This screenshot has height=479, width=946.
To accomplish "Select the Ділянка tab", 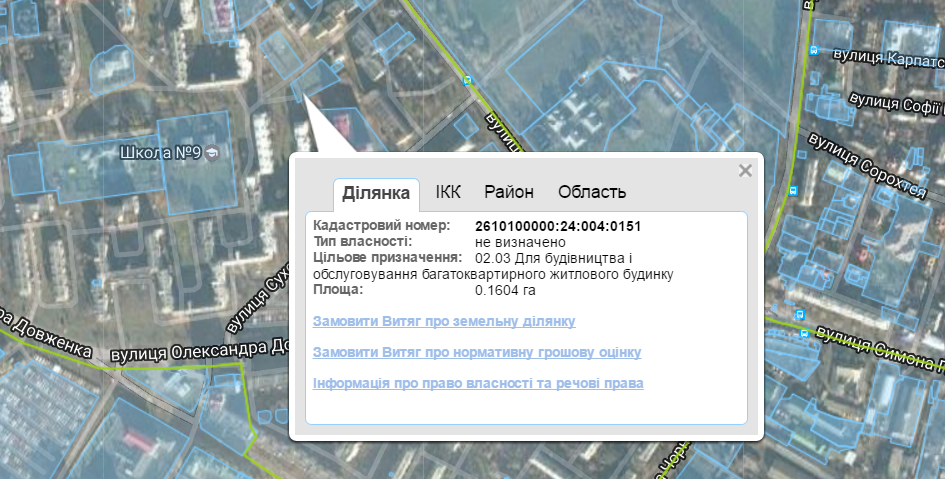I will (x=376, y=193).
